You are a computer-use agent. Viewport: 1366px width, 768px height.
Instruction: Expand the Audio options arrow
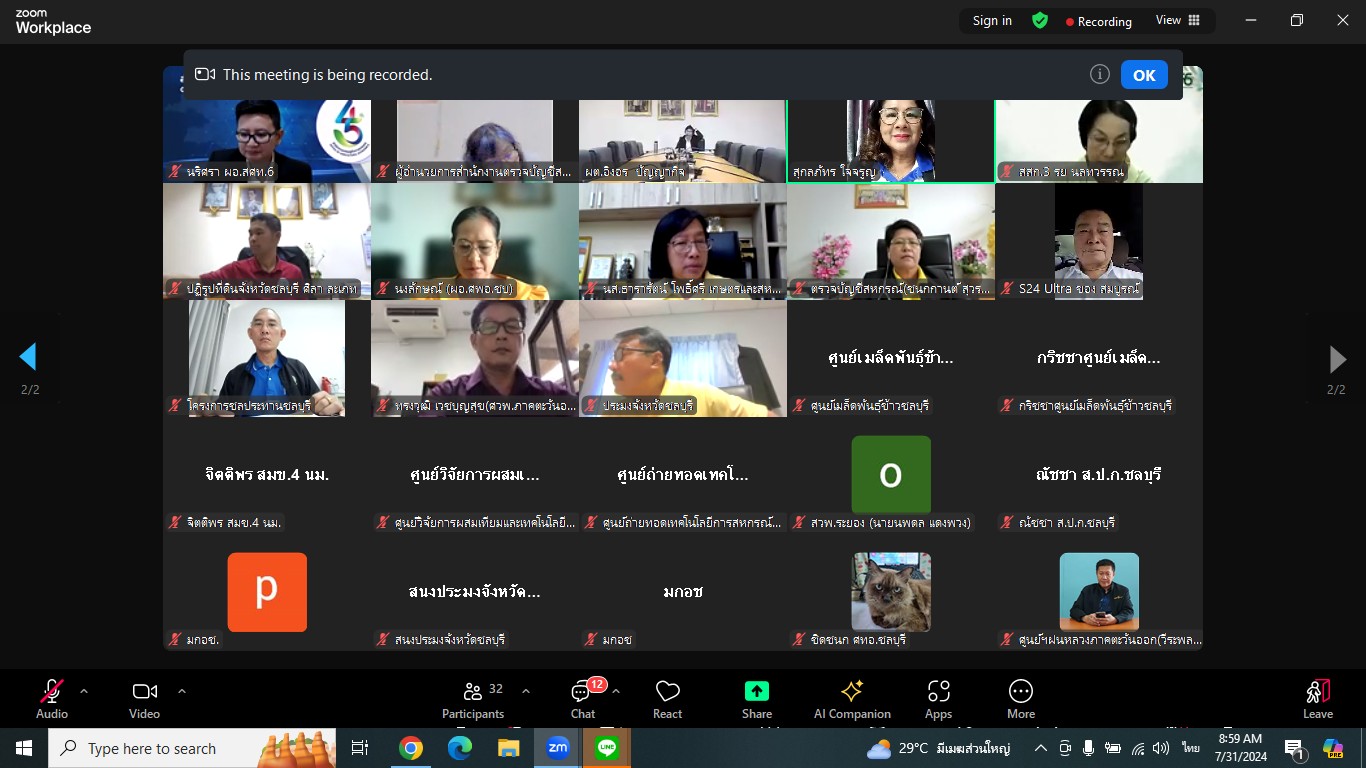[x=84, y=691]
